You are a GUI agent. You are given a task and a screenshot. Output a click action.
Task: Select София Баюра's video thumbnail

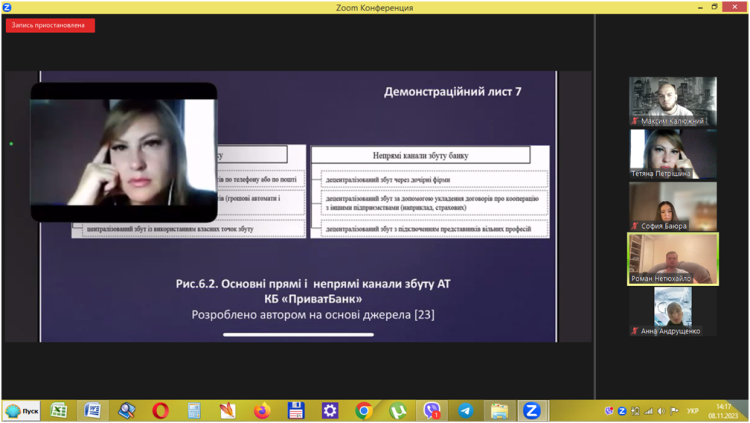[x=672, y=206]
